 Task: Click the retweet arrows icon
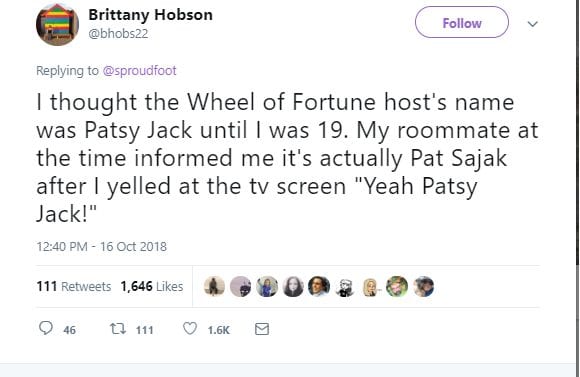[x=118, y=329]
